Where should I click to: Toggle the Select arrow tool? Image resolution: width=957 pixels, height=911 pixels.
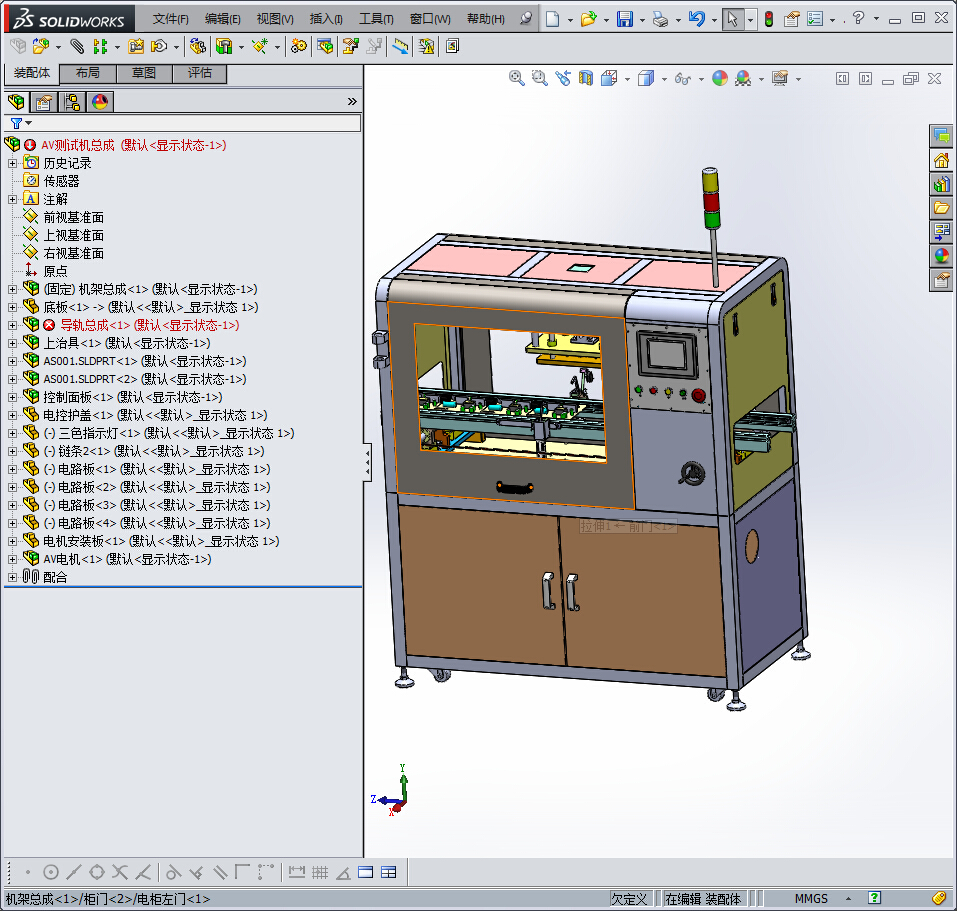pos(732,19)
